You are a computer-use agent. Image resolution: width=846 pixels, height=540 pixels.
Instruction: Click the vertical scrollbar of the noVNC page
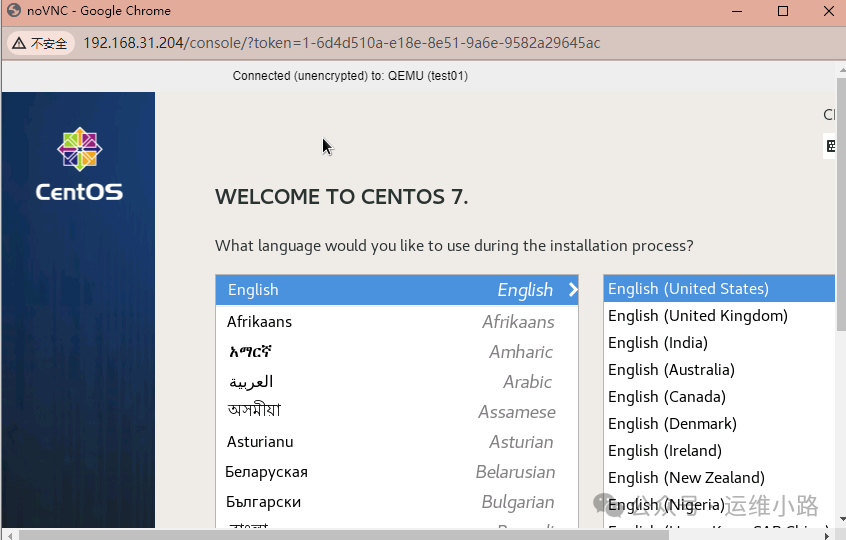pos(841,205)
